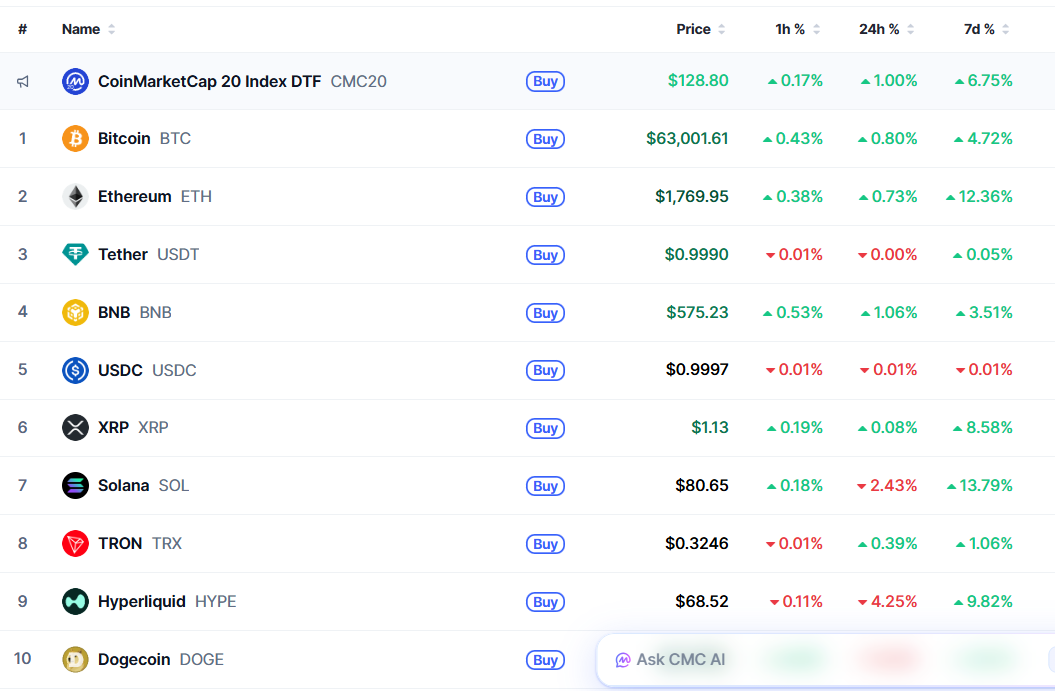The height and width of the screenshot is (691, 1055).
Task: Click the Tether green logo icon
Action: (x=75, y=254)
